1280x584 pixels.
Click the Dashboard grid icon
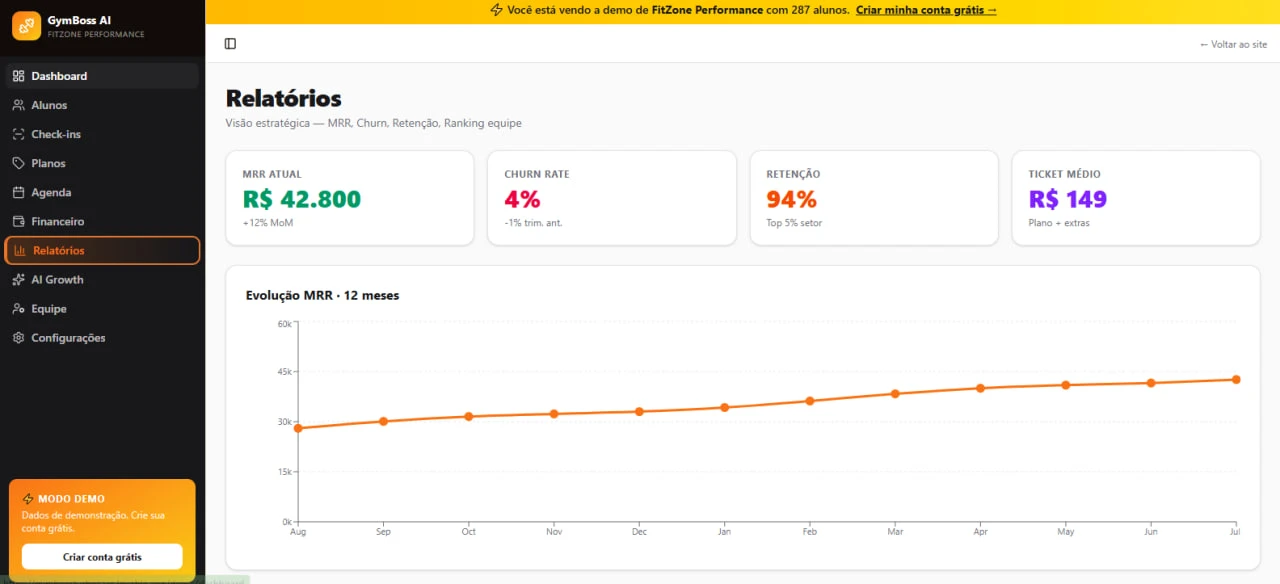coord(18,76)
